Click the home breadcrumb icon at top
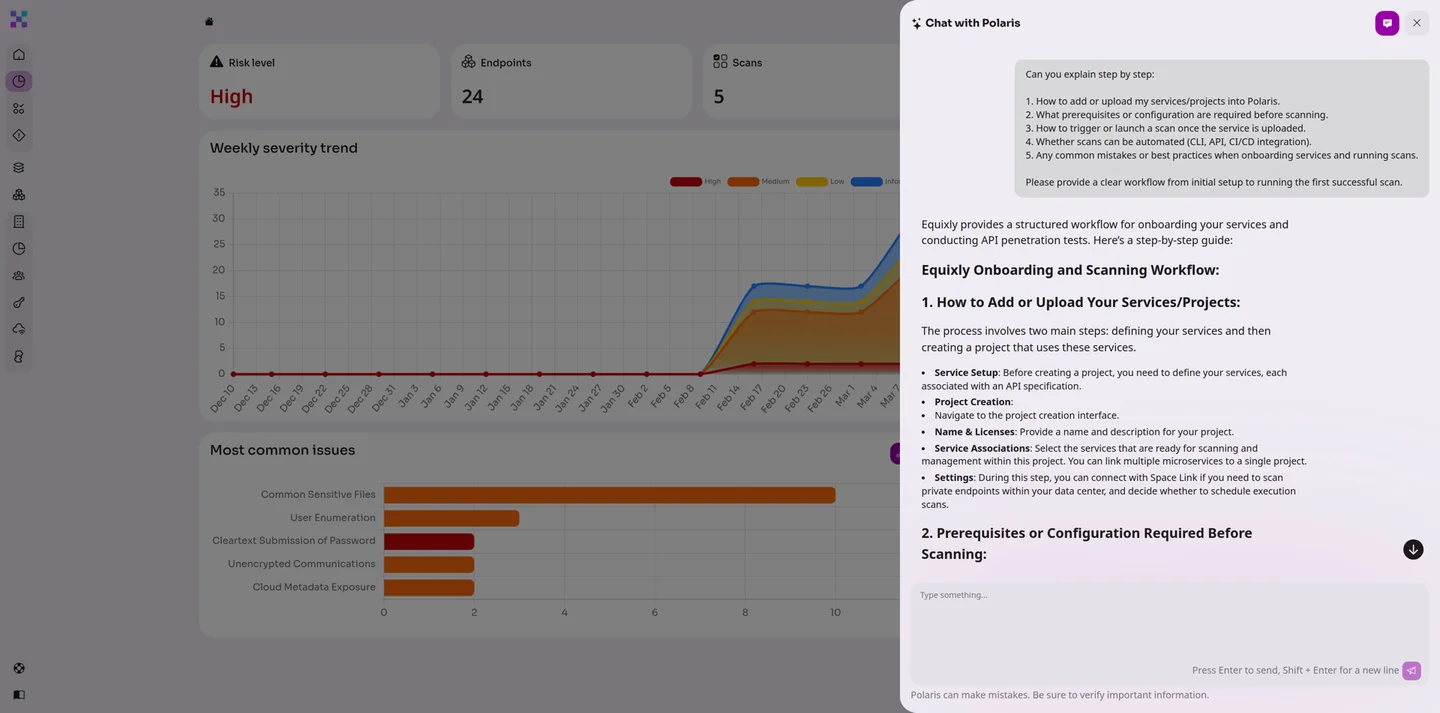 [209, 22]
